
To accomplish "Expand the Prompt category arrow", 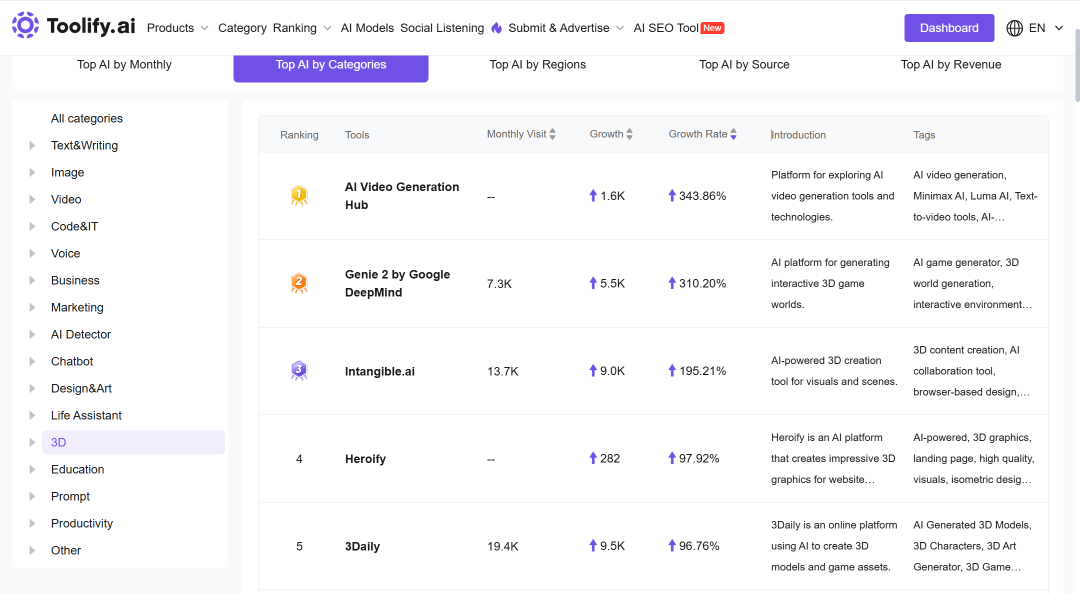I will click(x=32, y=496).
